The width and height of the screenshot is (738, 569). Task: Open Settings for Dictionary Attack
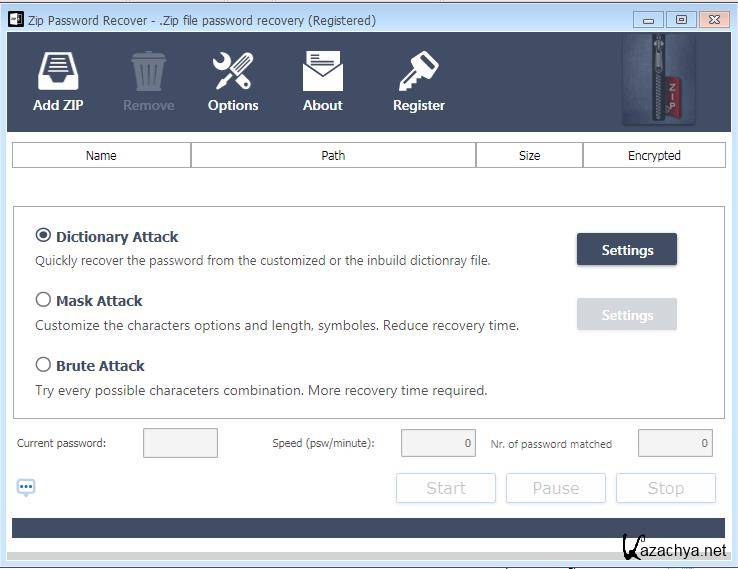point(627,250)
